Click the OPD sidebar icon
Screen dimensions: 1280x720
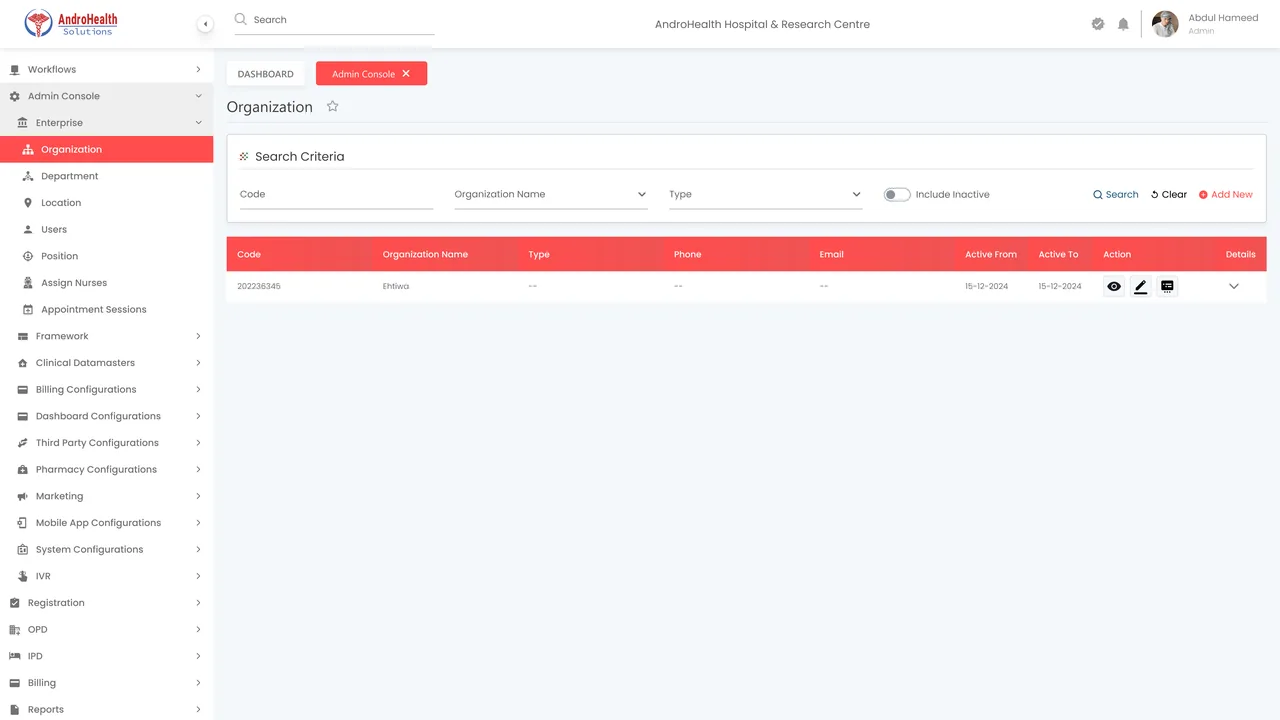[x=15, y=630]
